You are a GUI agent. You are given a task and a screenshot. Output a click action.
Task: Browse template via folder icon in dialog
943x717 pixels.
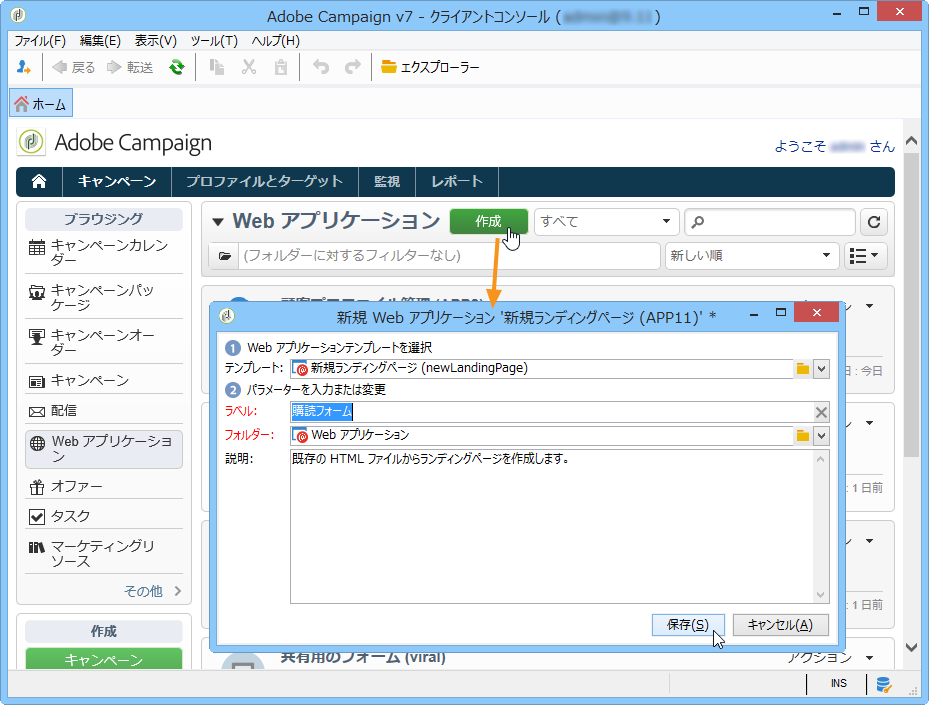click(x=803, y=369)
